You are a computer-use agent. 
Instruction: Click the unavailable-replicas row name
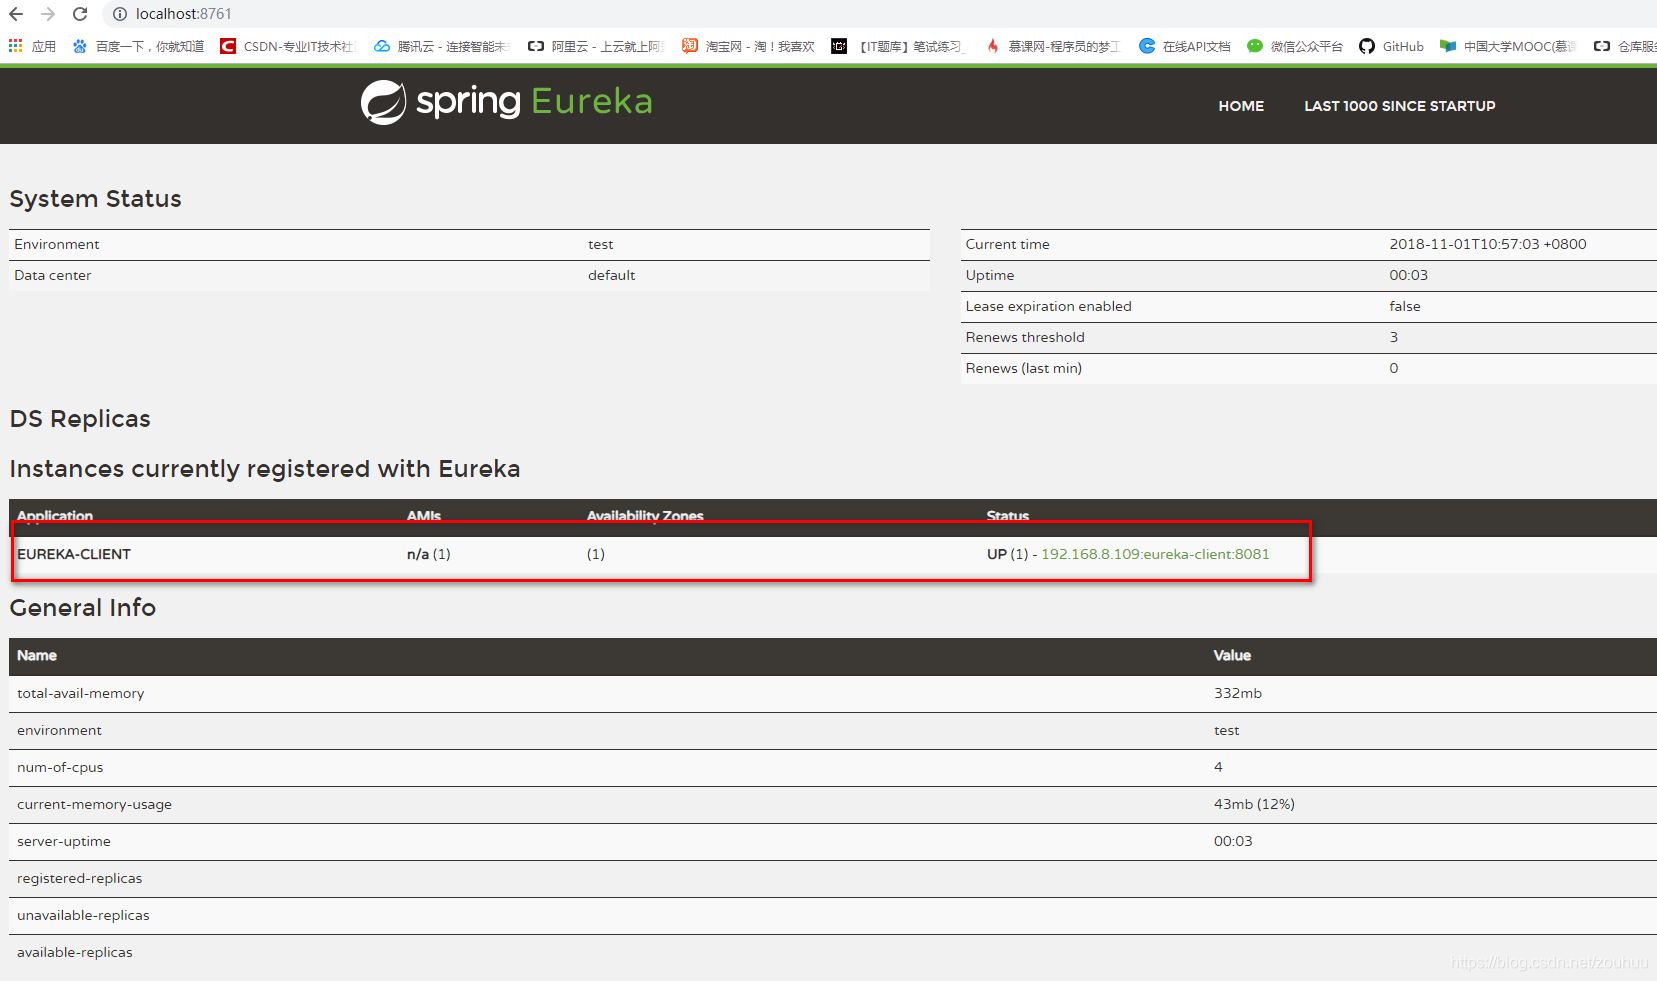pos(83,915)
